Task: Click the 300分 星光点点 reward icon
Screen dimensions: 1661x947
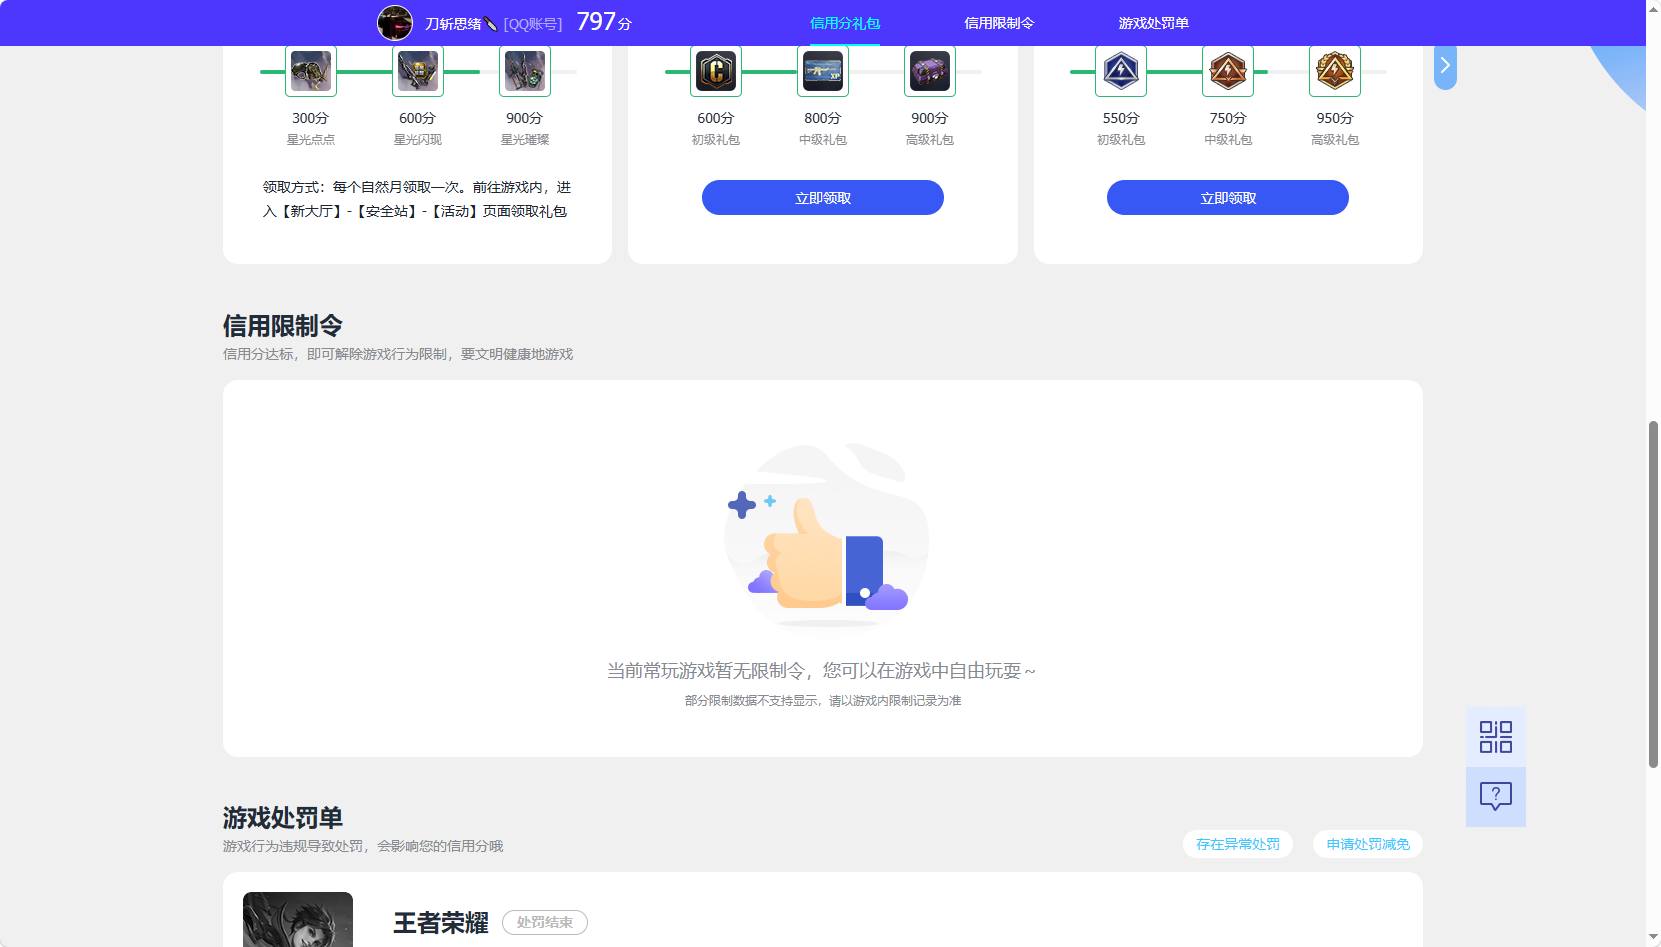Action: (311, 71)
